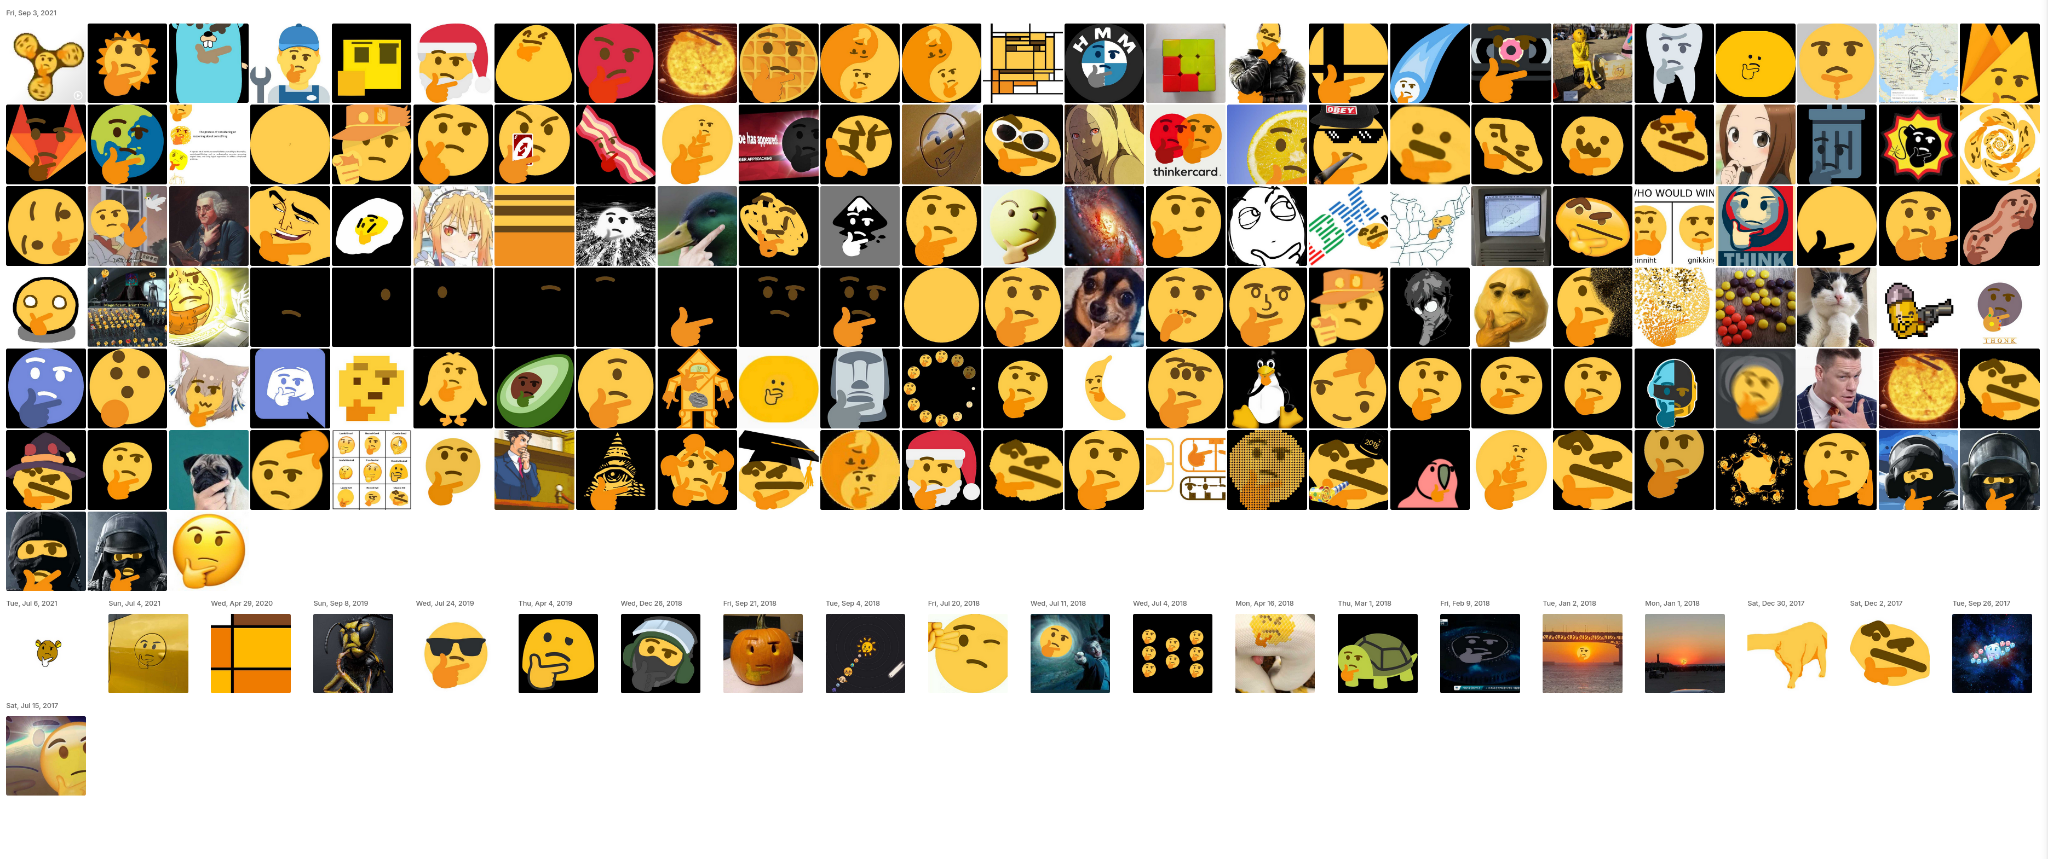Image resolution: width=2048 pixels, height=859 pixels.
Task: Open the Discord logo thinking thumbnail
Action: tap(290, 389)
